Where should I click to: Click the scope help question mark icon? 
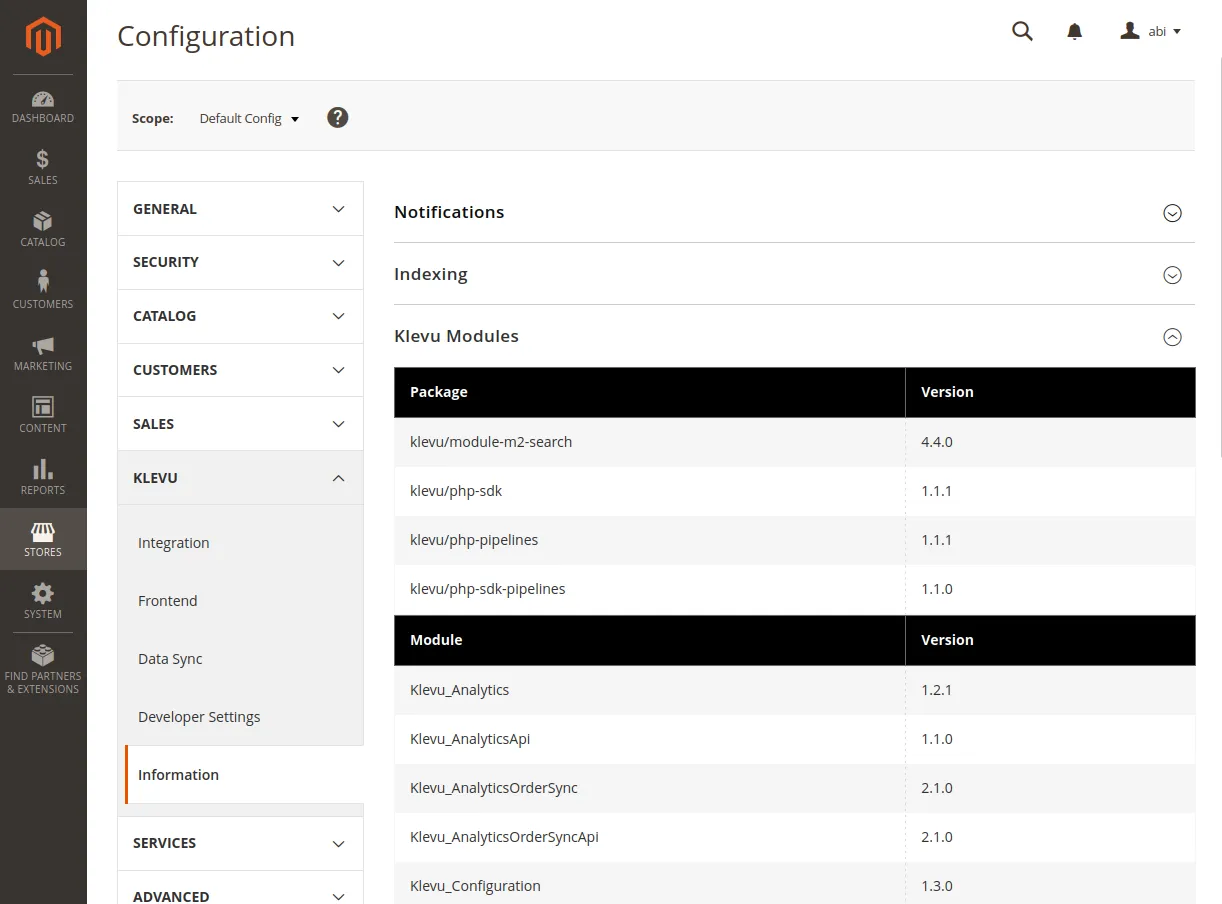(338, 117)
